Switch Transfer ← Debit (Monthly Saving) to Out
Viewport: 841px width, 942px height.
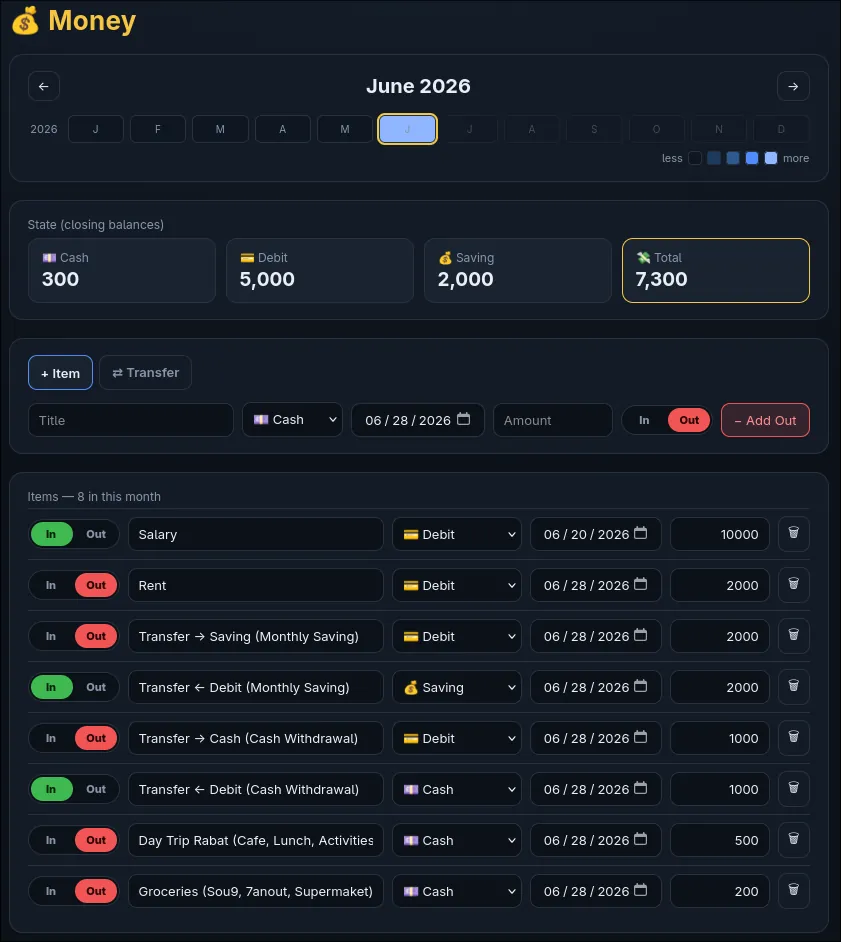(x=96, y=687)
